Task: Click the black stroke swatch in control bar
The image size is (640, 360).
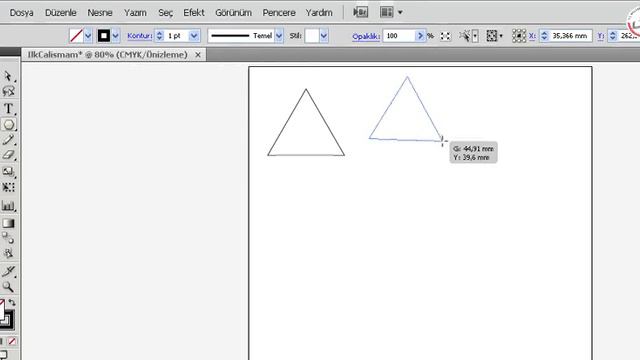Action: (104, 36)
